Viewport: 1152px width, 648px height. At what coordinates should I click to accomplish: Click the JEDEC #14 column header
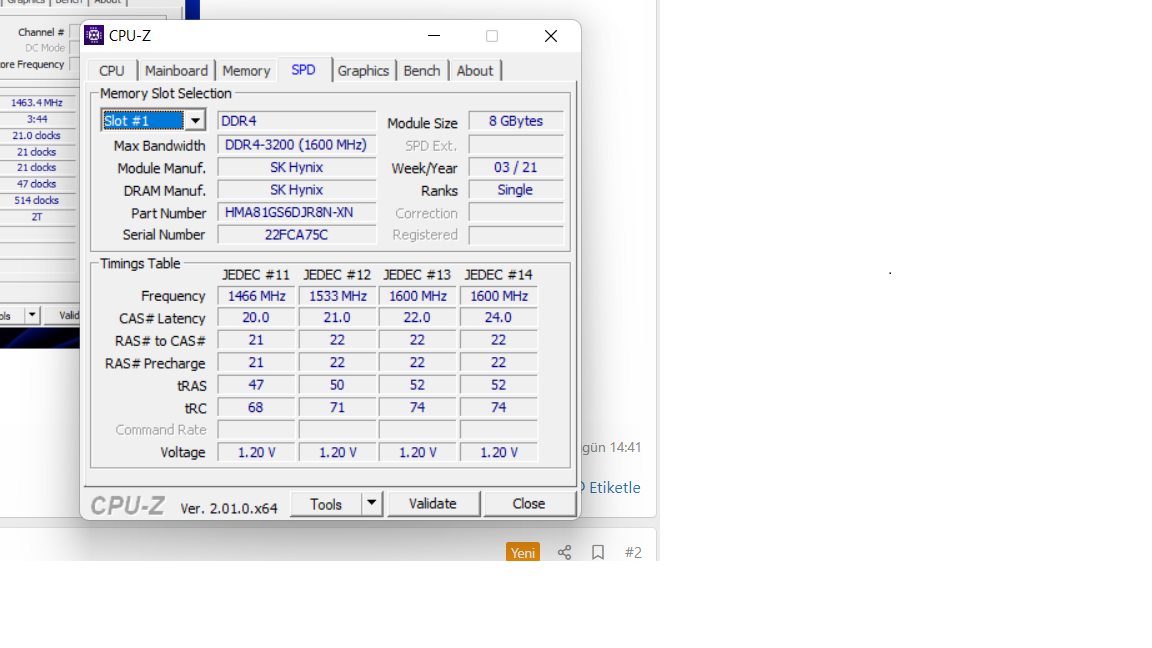[498, 275]
